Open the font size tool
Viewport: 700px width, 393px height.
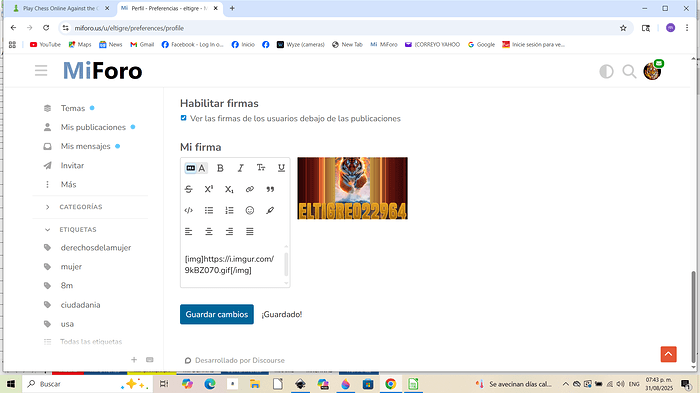(x=261, y=168)
